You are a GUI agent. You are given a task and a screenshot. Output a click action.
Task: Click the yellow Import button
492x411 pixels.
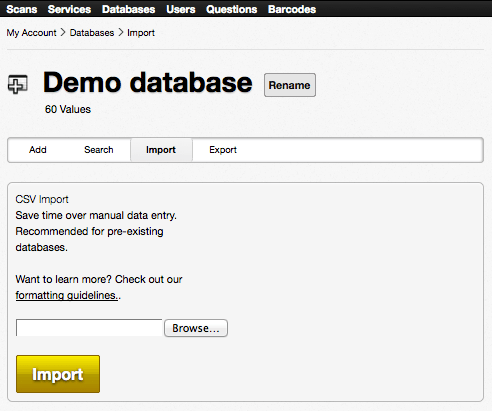click(58, 374)
